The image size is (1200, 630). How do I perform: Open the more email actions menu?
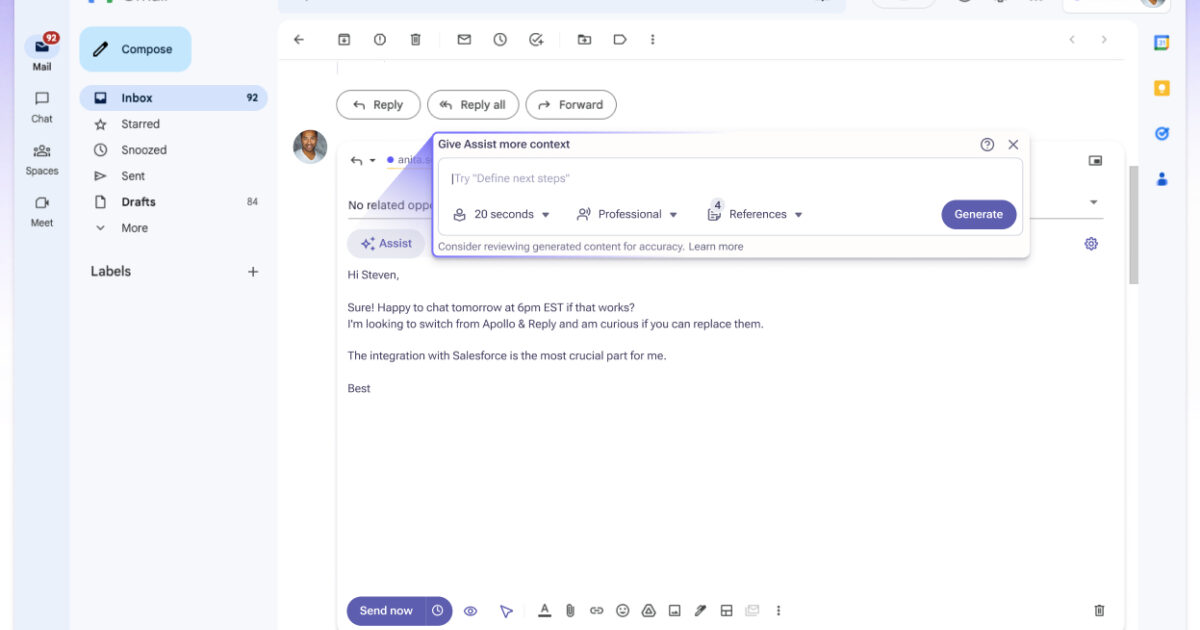[x=653, y=39]
